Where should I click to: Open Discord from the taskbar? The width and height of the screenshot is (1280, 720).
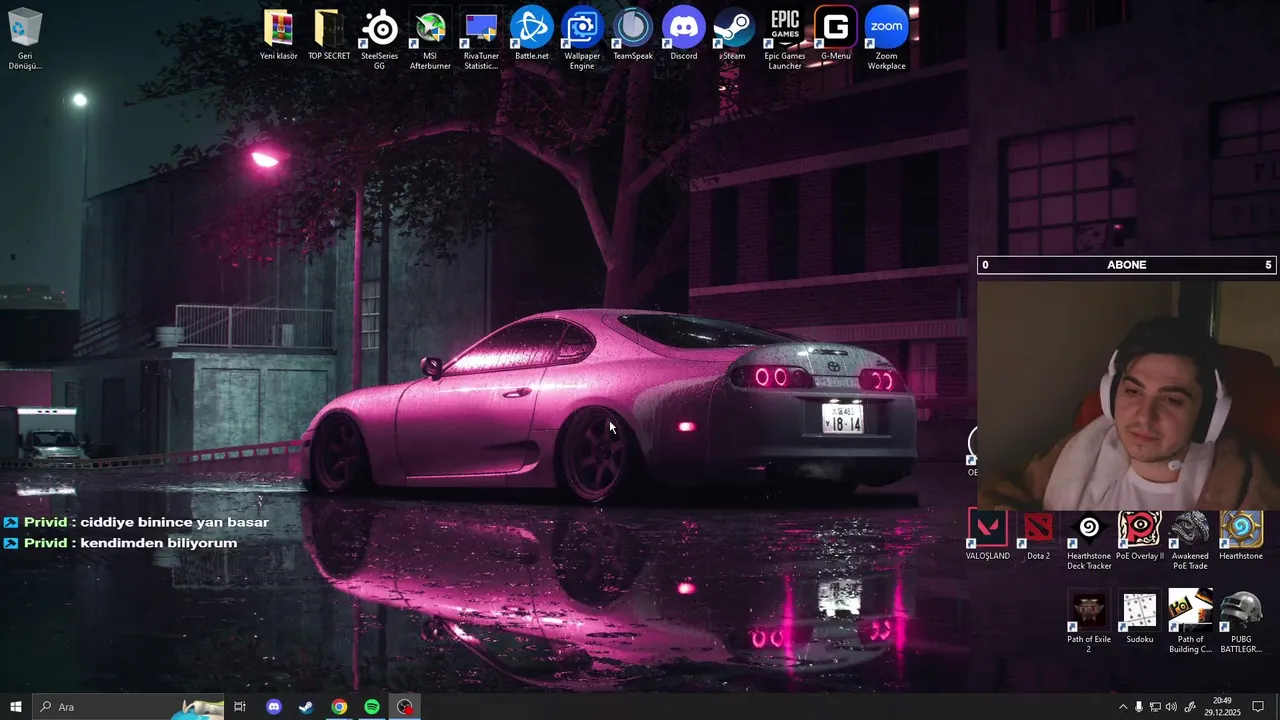(x=274, y=707)
